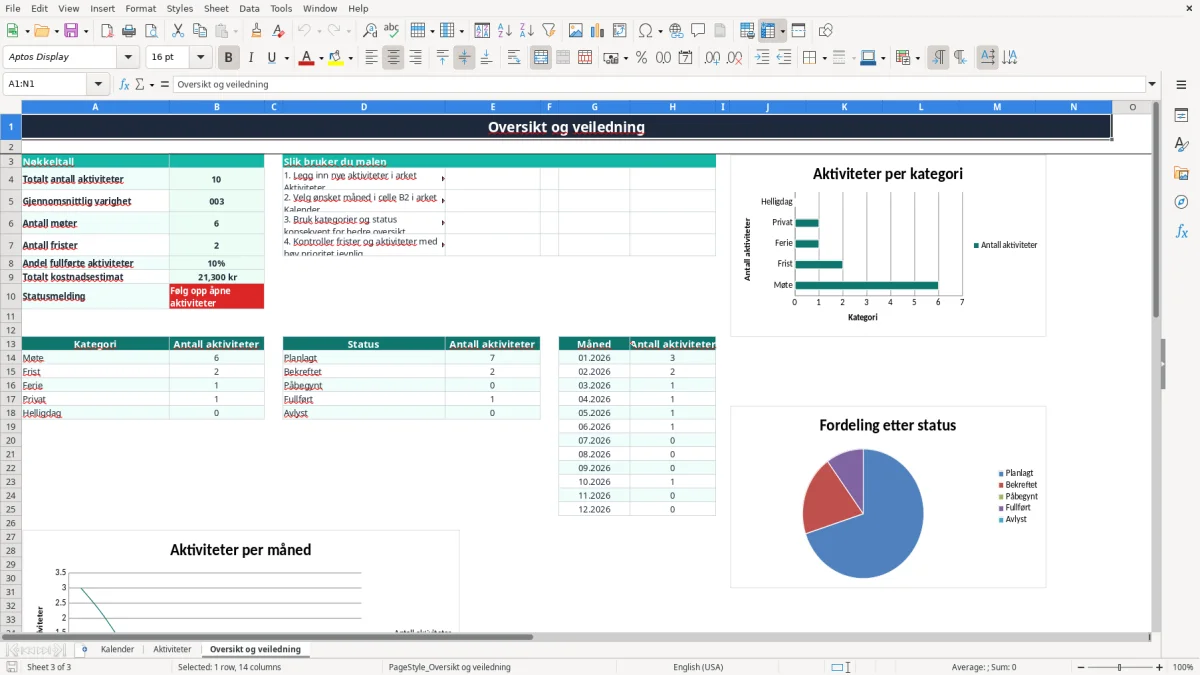Insert a special character (Omega icon)
The height and width of the screenshot is (675, 1200).
(x=645, y=31)
